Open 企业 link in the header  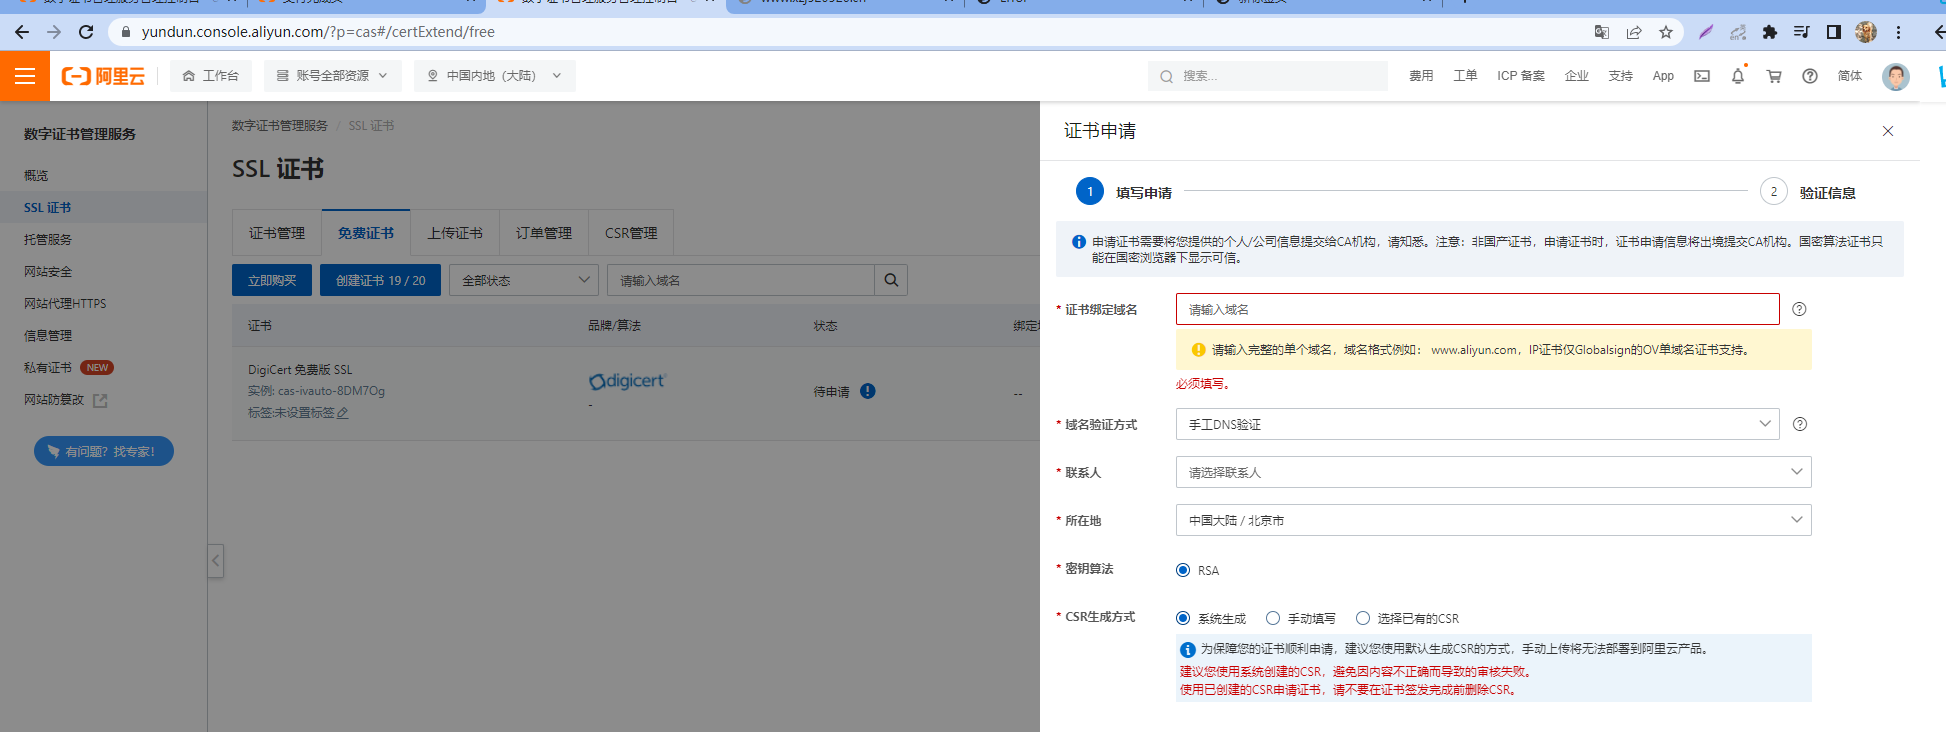1577,76
